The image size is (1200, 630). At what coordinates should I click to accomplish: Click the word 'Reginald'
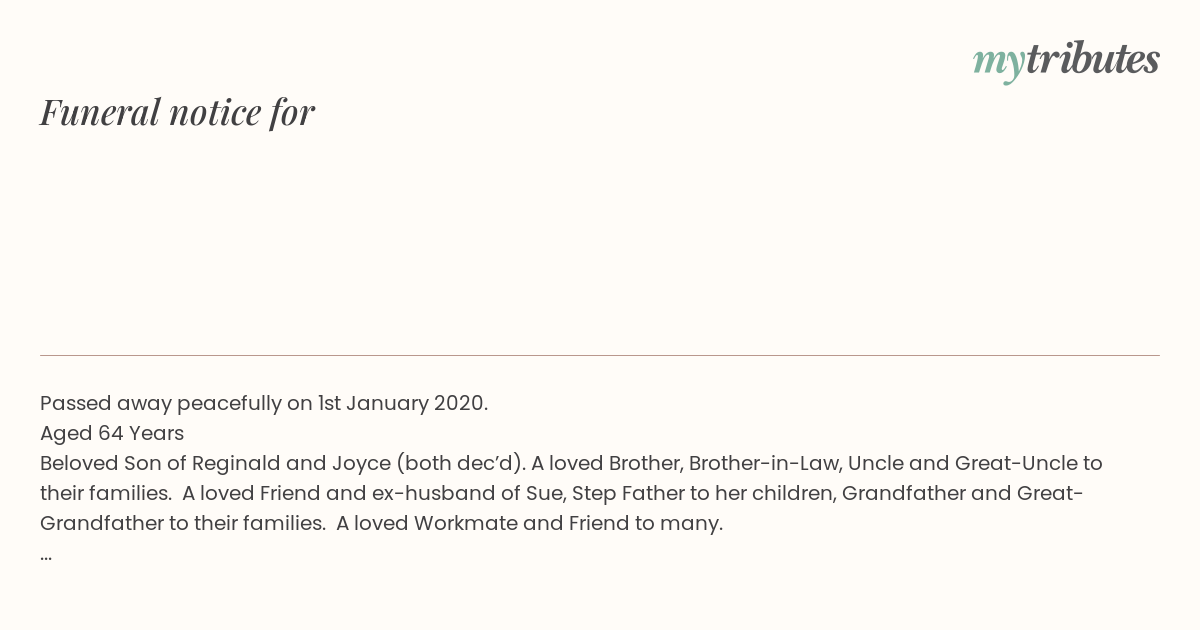(x=238, y=463)
